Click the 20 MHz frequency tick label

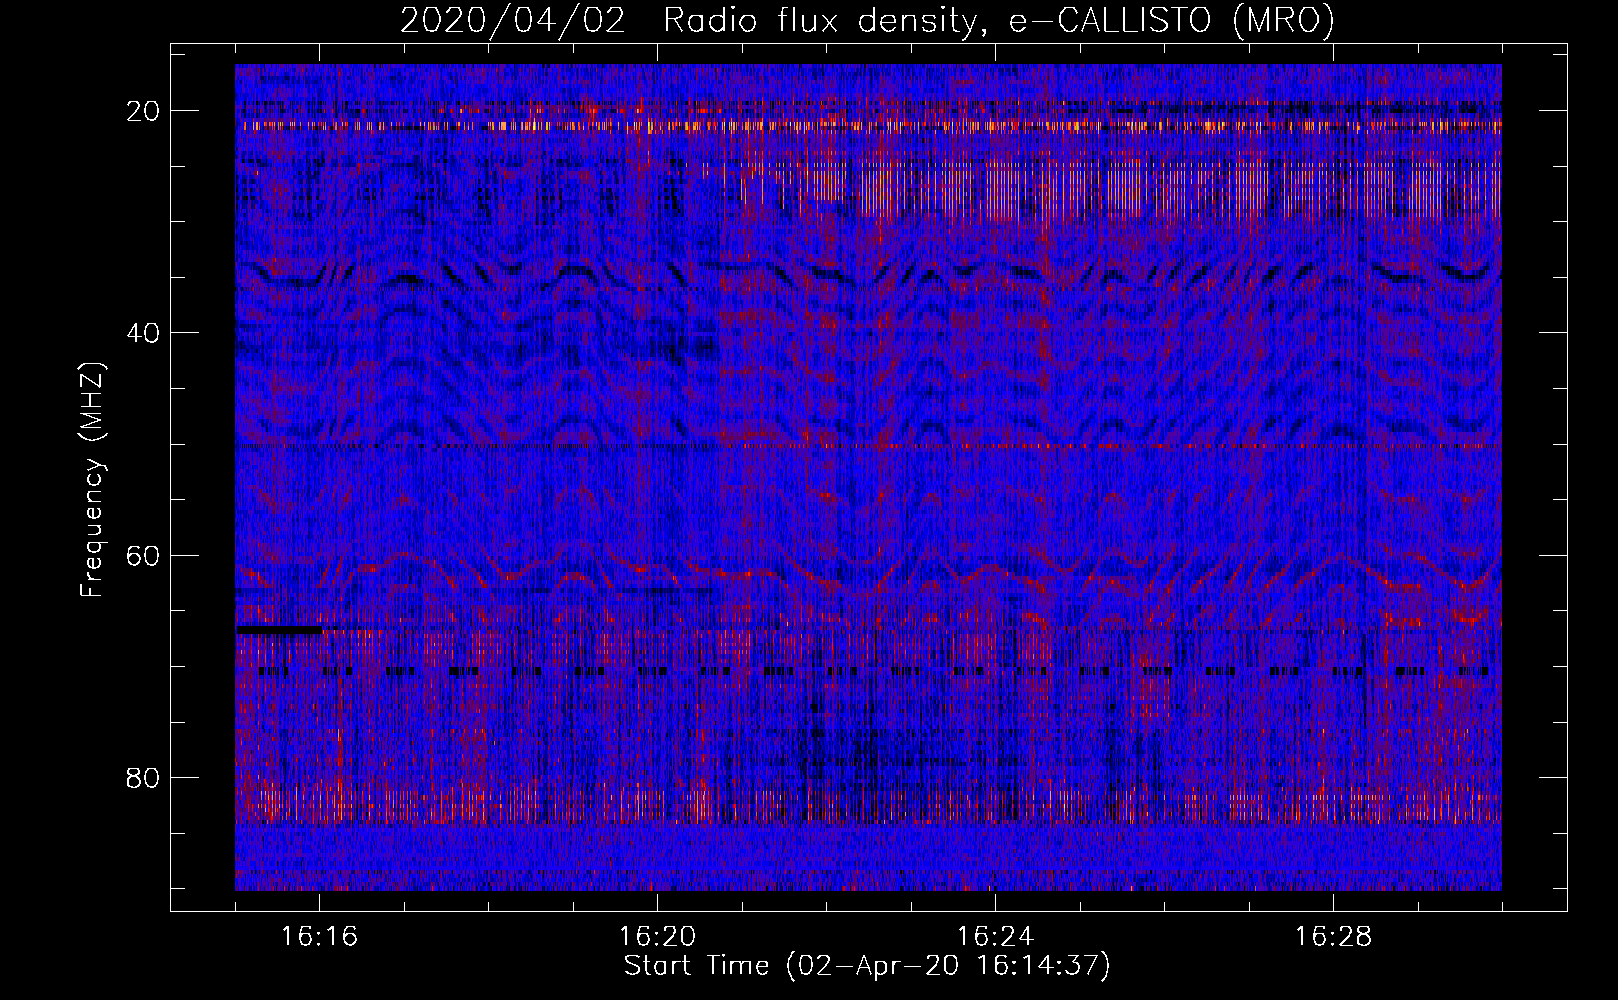(x=144, y=110)
